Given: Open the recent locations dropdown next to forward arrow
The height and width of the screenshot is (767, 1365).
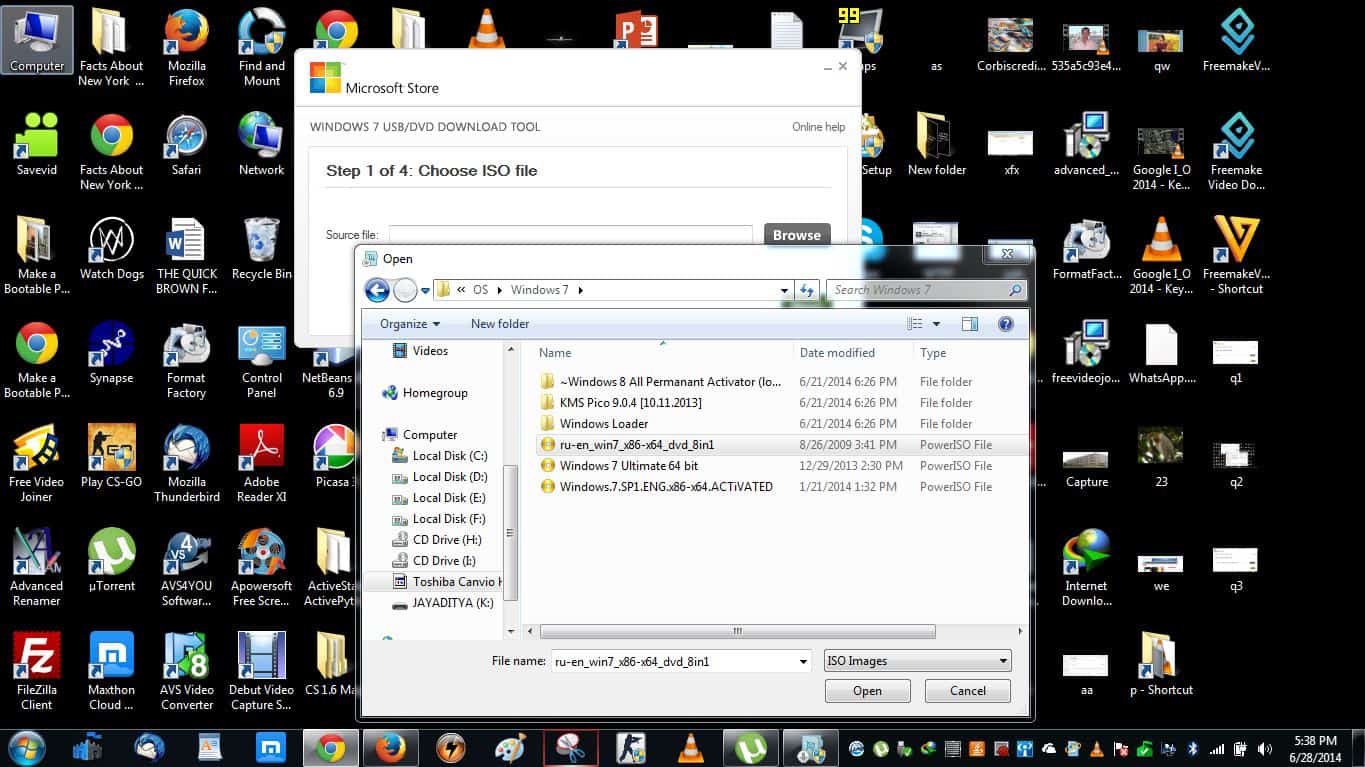Looking at the screenshot, I should pyautogui.click(x=425, y=291).
